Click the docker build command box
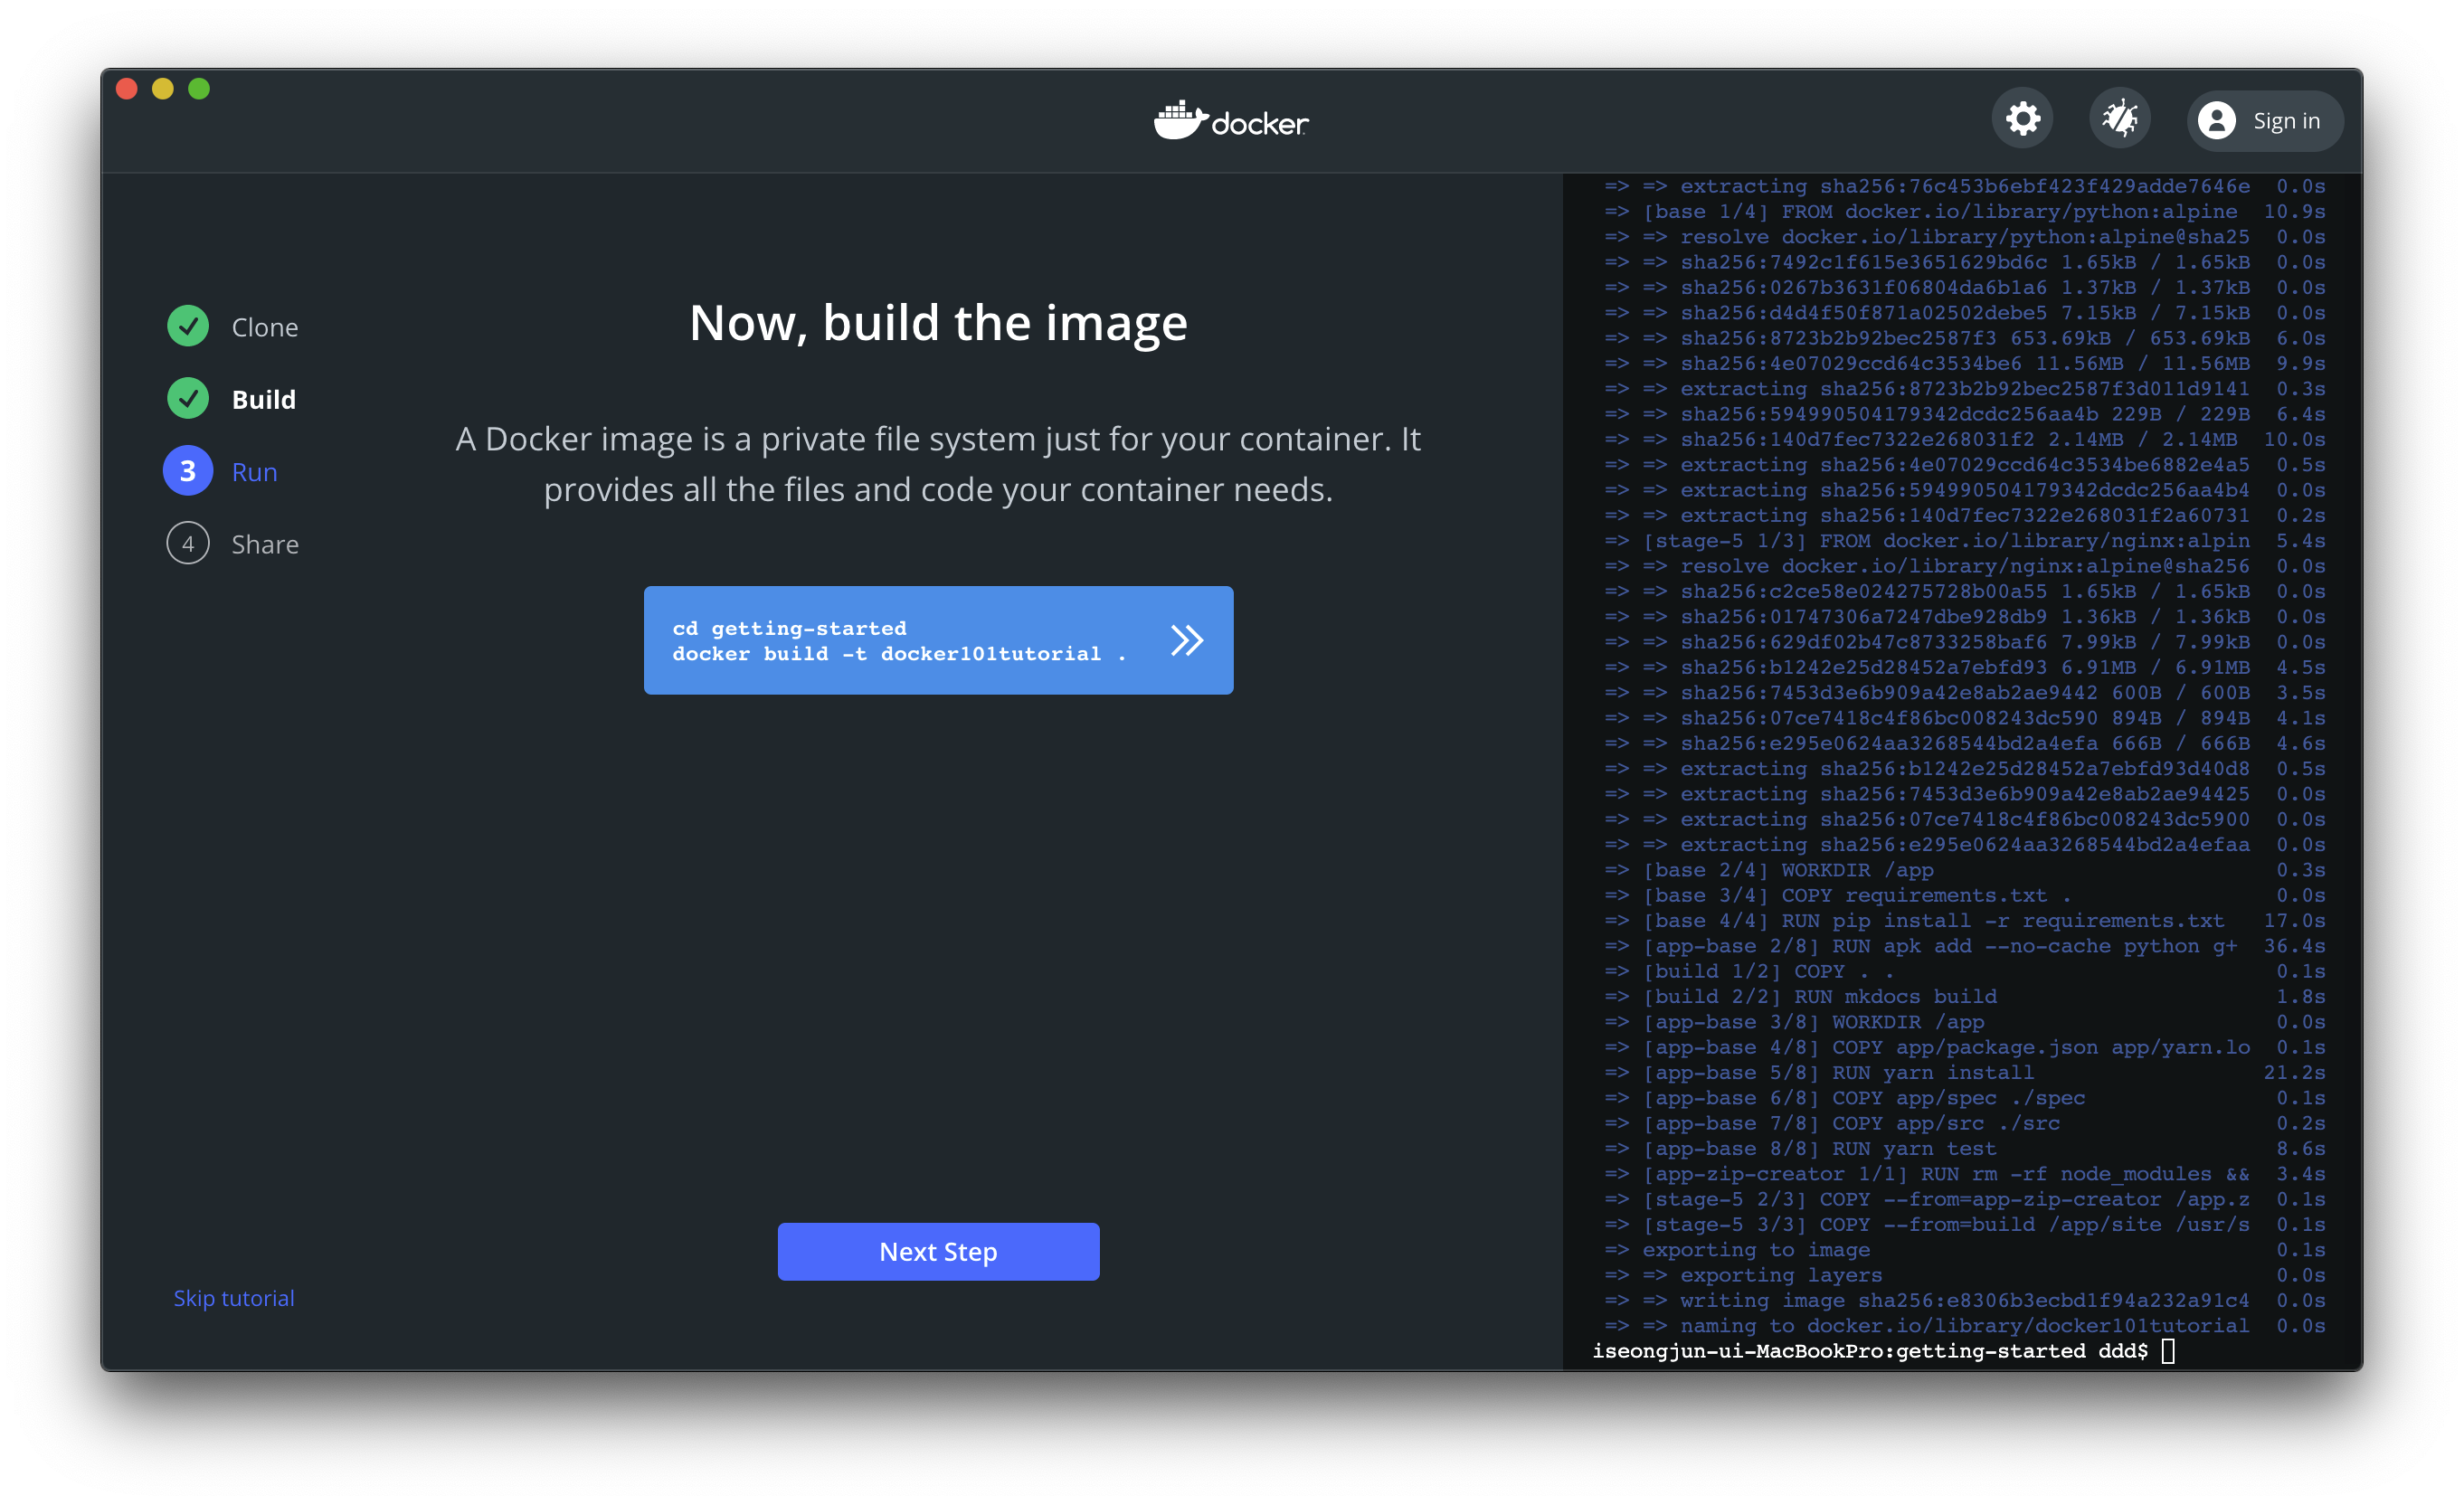This screenshot has height=1505, width=2464. tap(938, 640)
